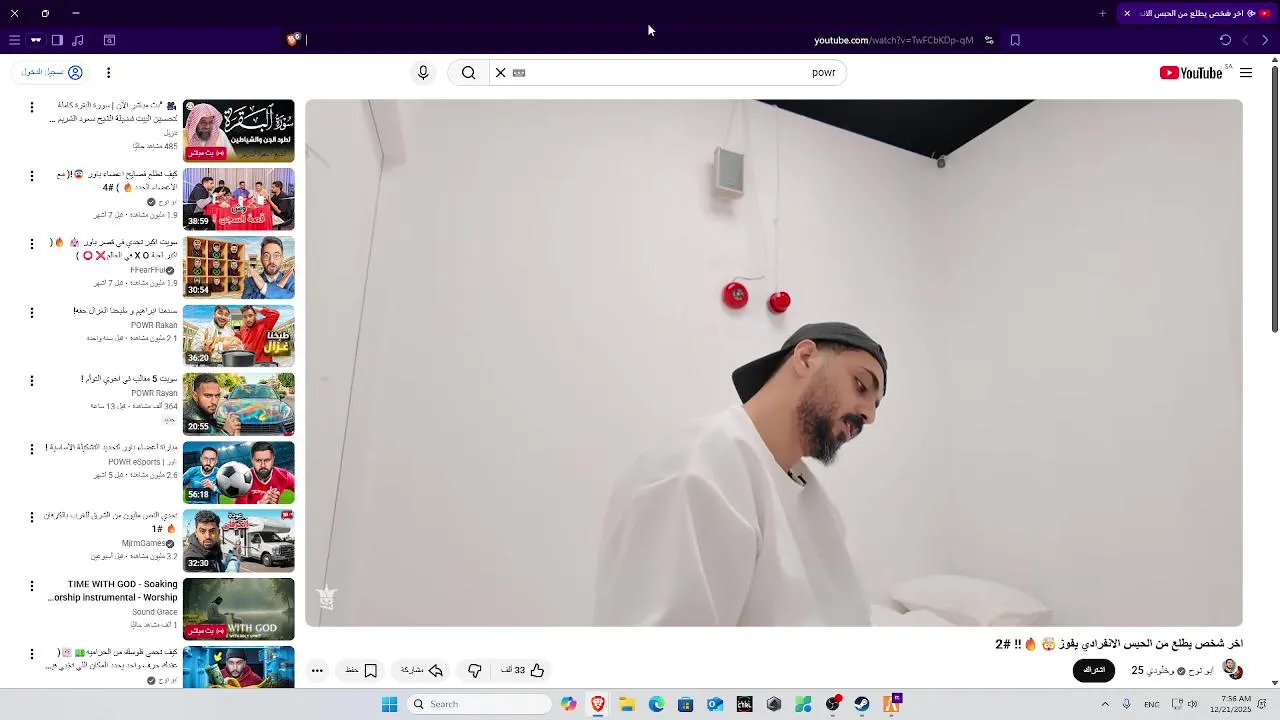The image size is (1280, 720).
Task: Click the sign-in button with profile icon
Action: 52,73
